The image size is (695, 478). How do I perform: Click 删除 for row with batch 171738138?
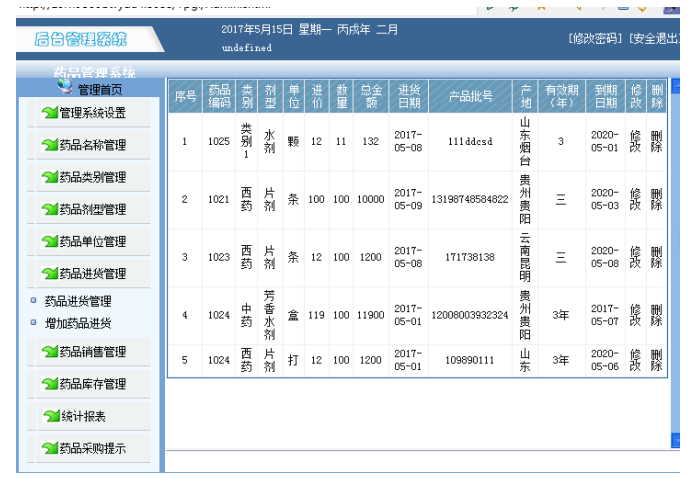click(656, 257)
